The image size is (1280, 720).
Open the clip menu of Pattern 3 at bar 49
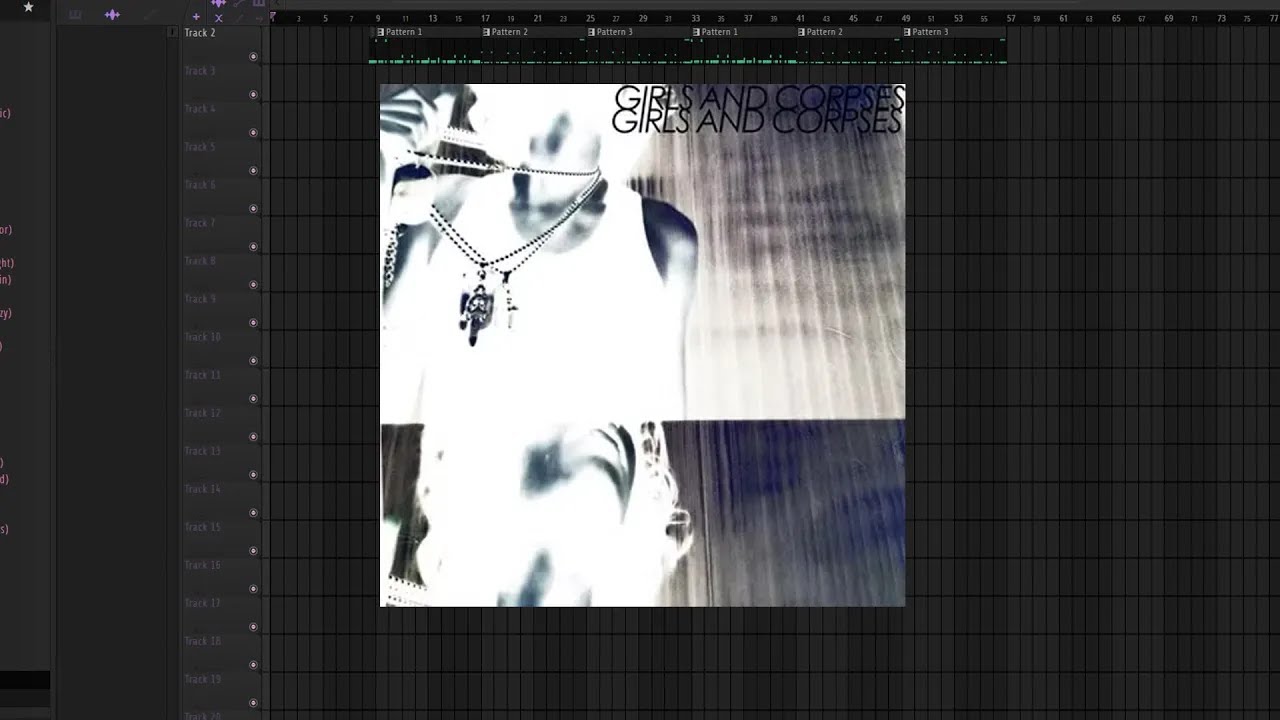coord(907,32)
